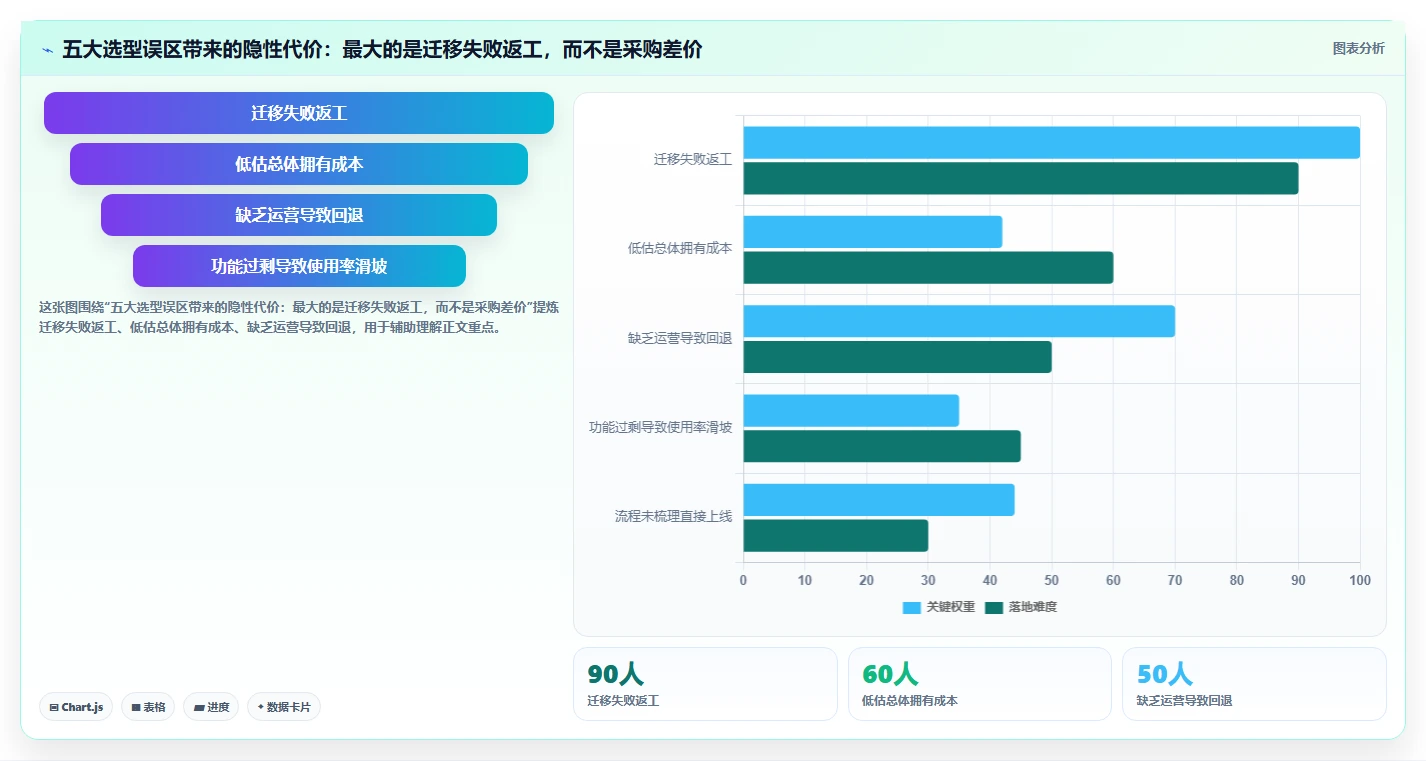1426x761 pixels.
Task: Click the 关键权重 bar for 低估总体拥有成本
Action: (872, 232)
